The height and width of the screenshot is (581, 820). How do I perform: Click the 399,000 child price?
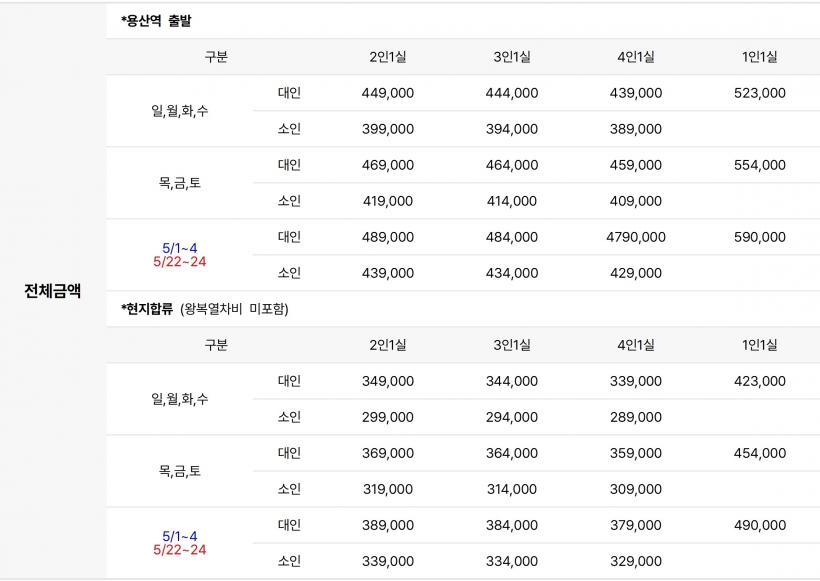tap(387, 129)
